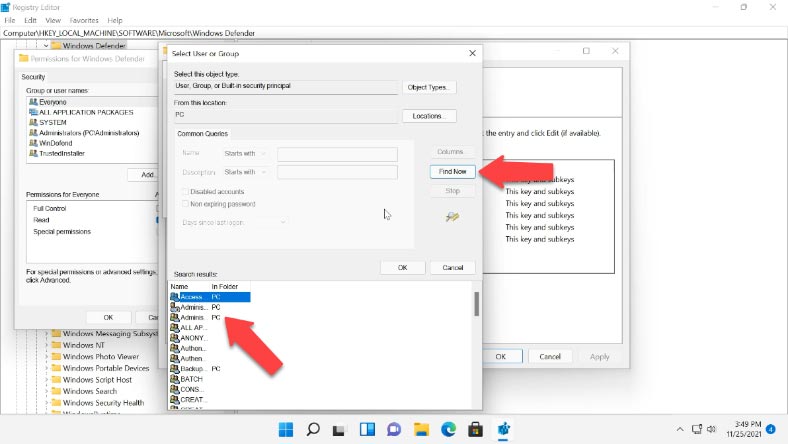Select Administrators (PC\Administrators) entry
Viewport: 788px width, 444px height.
pyautogui.click(x=84, y=133)
